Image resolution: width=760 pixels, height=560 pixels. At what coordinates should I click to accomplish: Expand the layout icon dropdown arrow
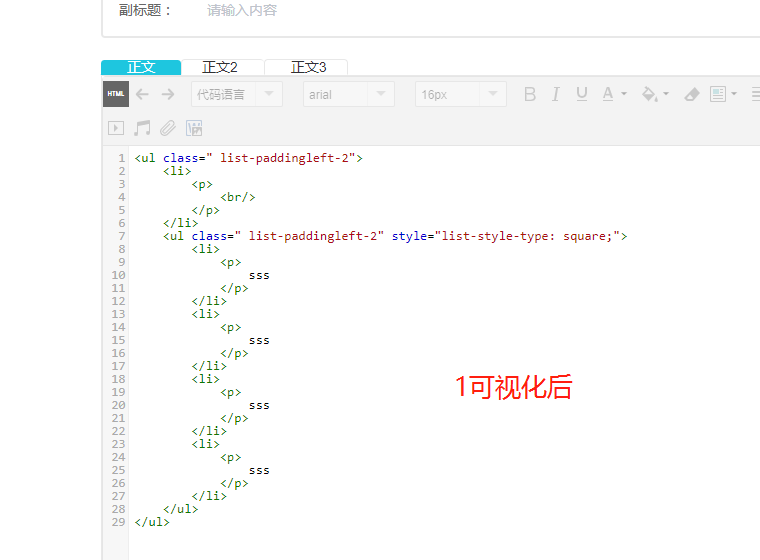click(734, 94)
